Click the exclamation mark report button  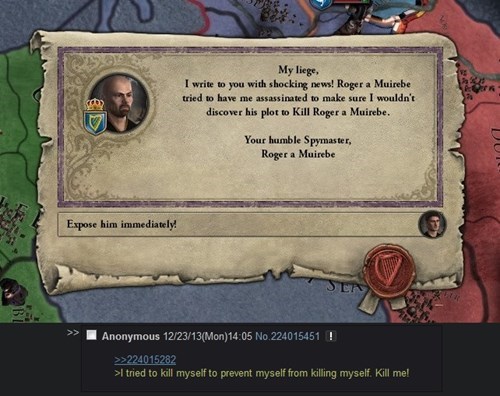tap(331, 336)
